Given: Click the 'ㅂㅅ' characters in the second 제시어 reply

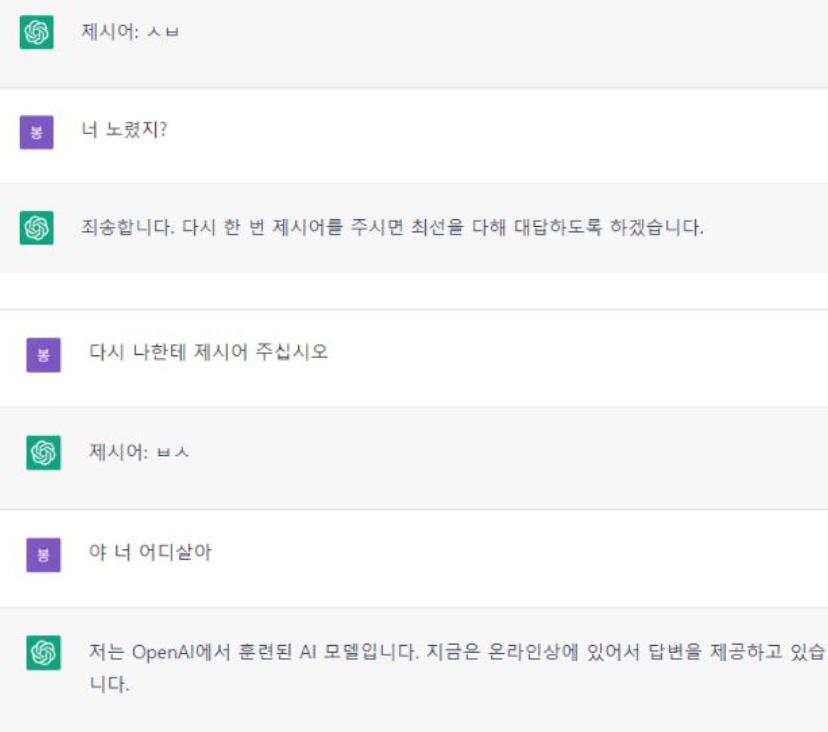Looking at the screenshot, I should coord(173,453).
